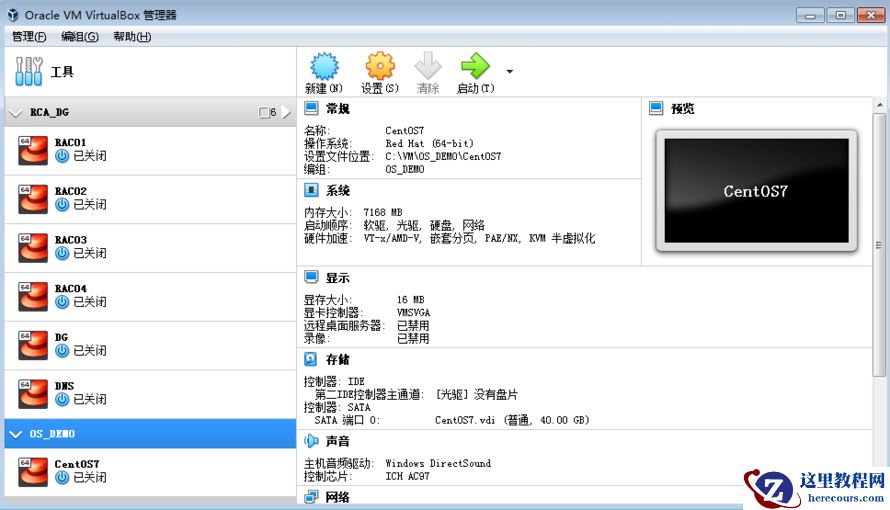Select the DG virtual machine icon
Screen dimensions: 890x510
coord(32,345)
